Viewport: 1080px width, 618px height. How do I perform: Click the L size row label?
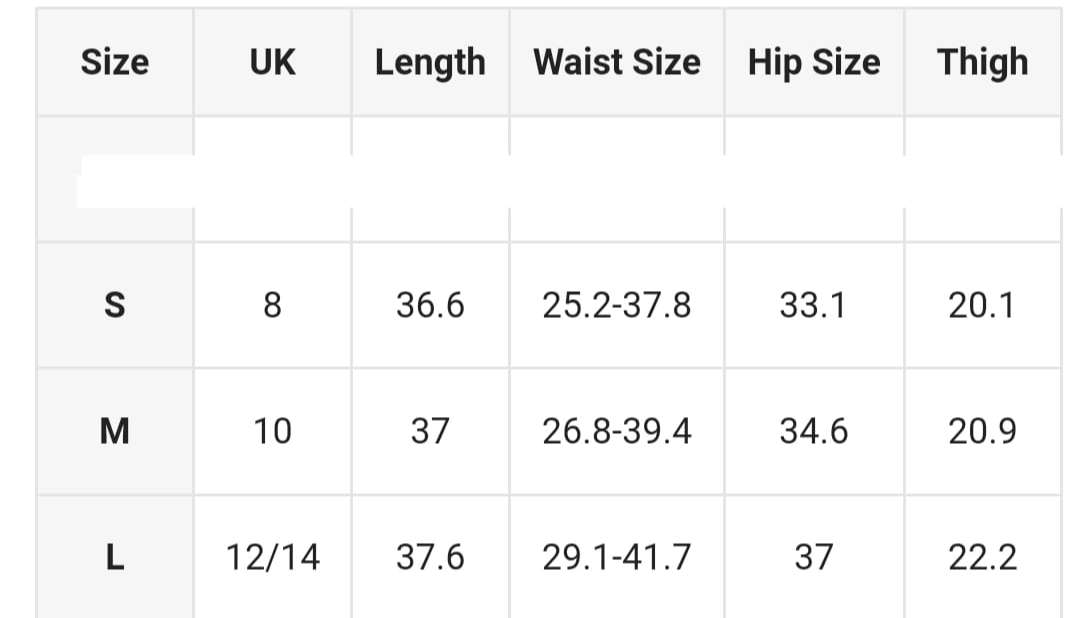coord(115,557)
